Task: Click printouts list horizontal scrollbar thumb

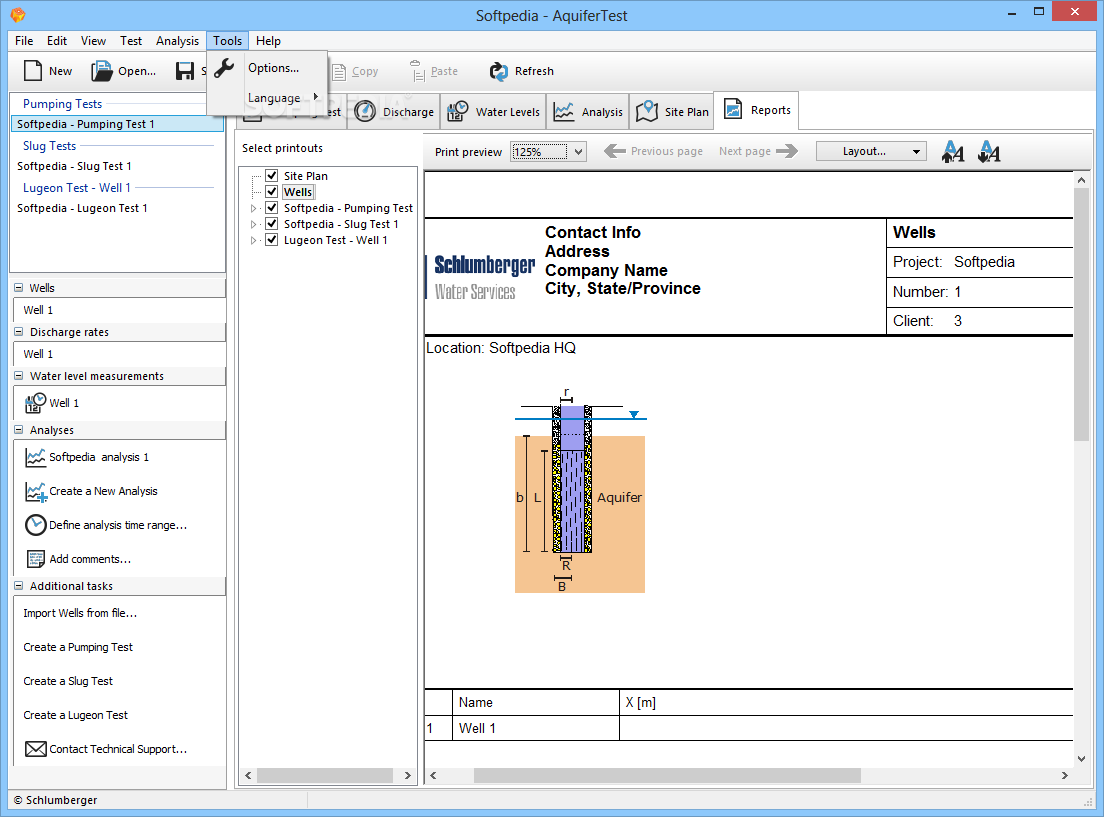Action: coord(325,775)
